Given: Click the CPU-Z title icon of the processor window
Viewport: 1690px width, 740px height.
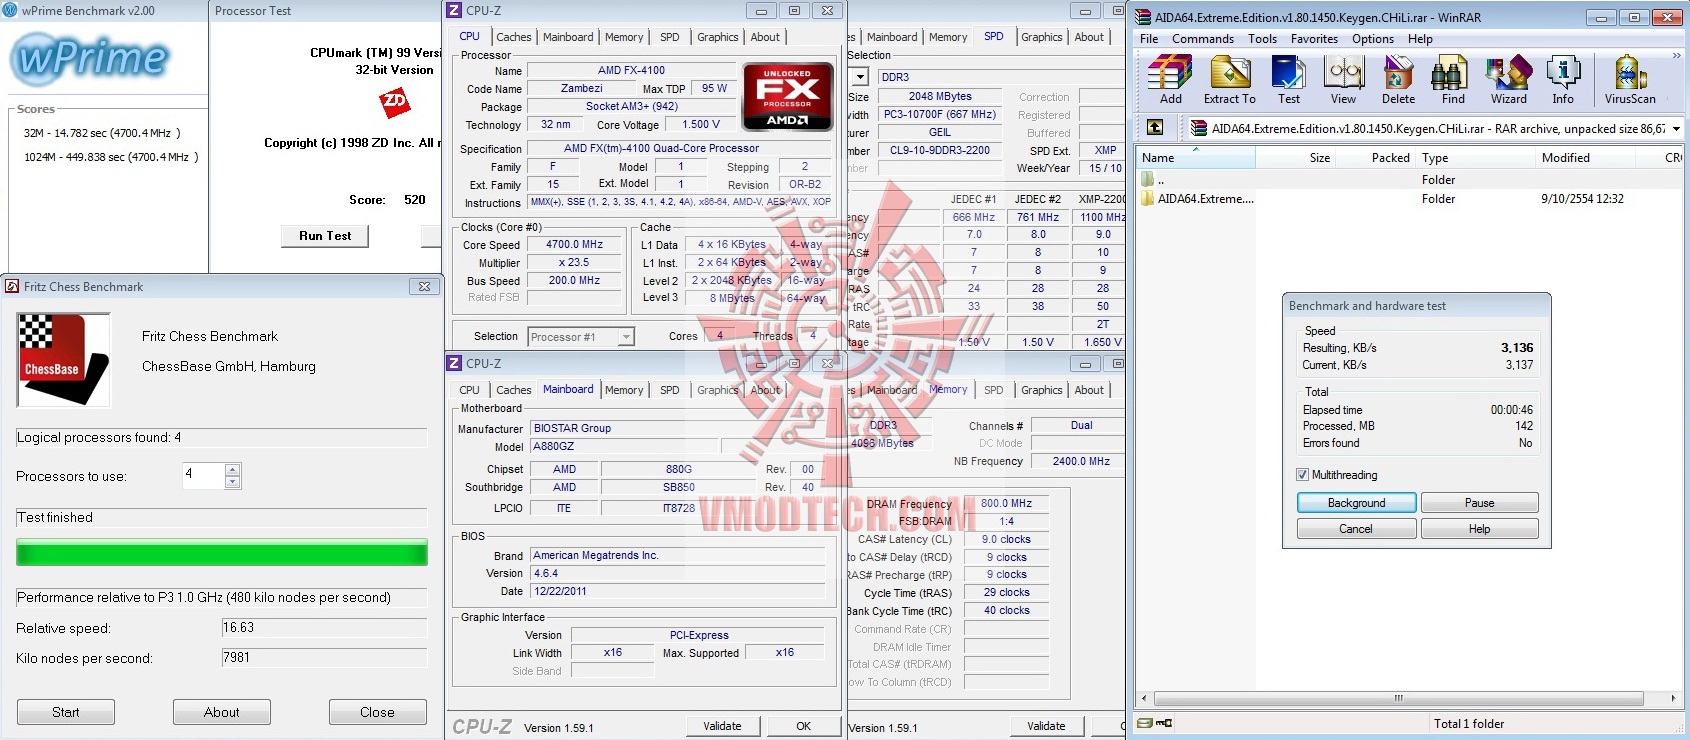Looking at the screenshot, I should [x=454, y=10].
